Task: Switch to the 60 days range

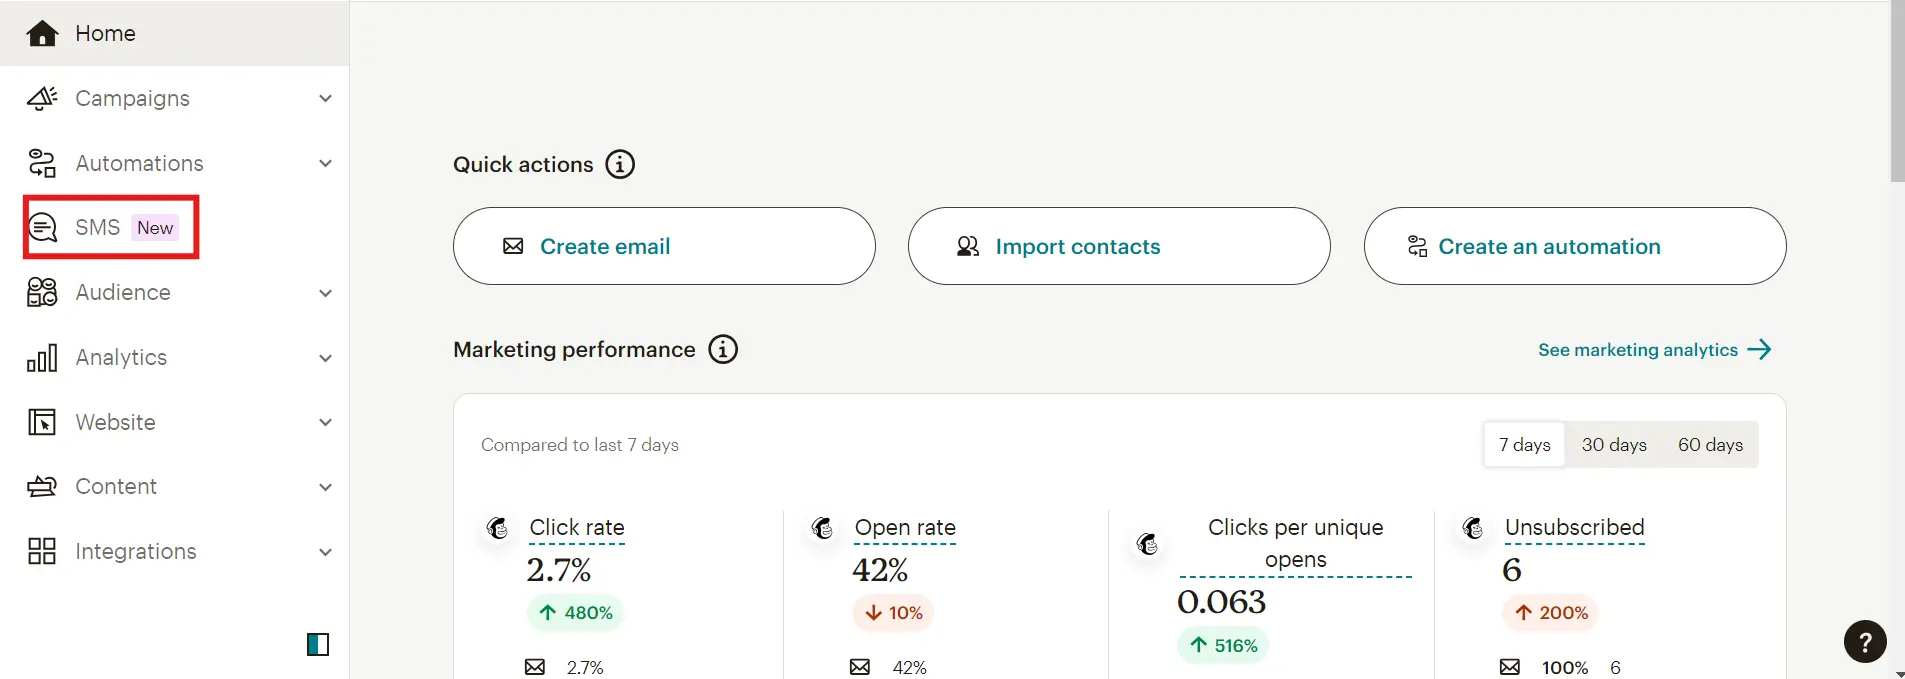Action: coord(1710,445)
